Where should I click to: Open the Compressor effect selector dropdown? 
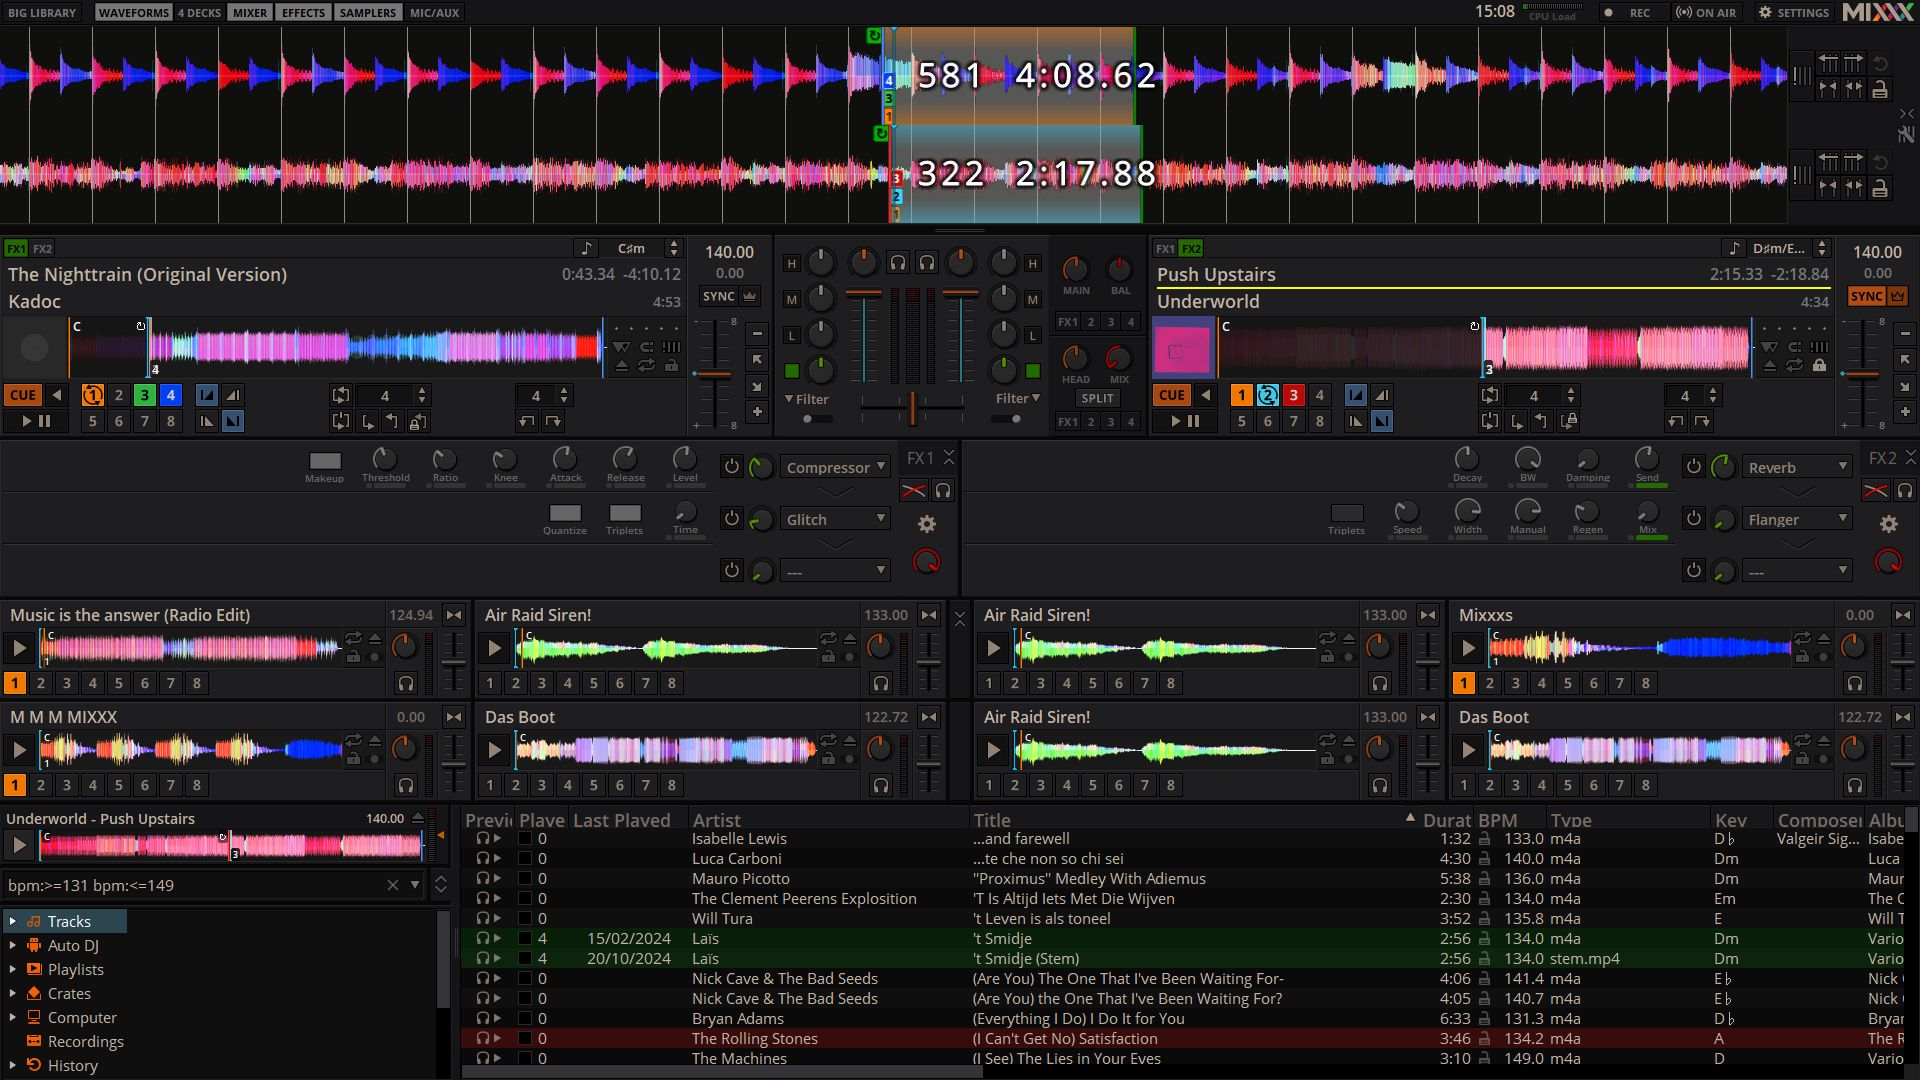point(835,467)
